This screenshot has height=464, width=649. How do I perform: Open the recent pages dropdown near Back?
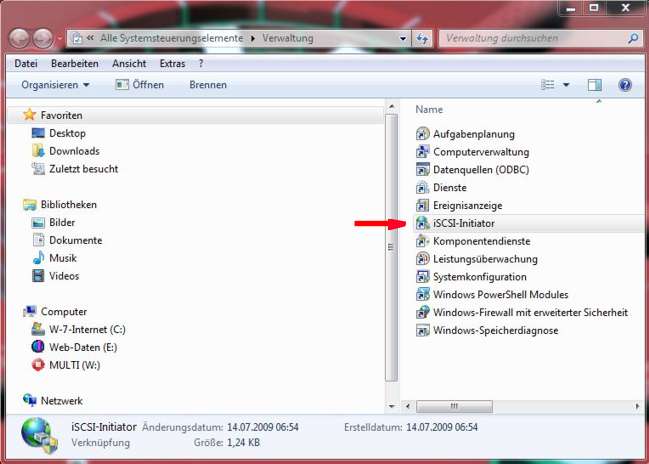coord(60,38)
